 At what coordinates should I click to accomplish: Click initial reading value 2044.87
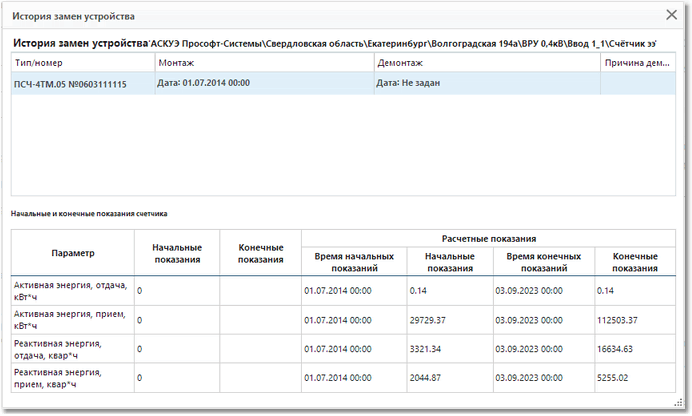coord(425,378)
